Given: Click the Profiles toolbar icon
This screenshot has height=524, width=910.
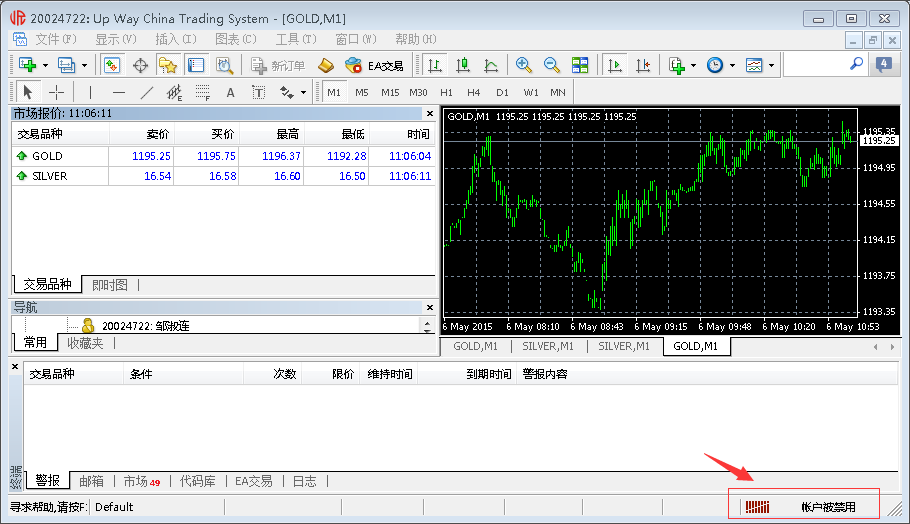Looking at the screenshot, I should click(66, 64).
